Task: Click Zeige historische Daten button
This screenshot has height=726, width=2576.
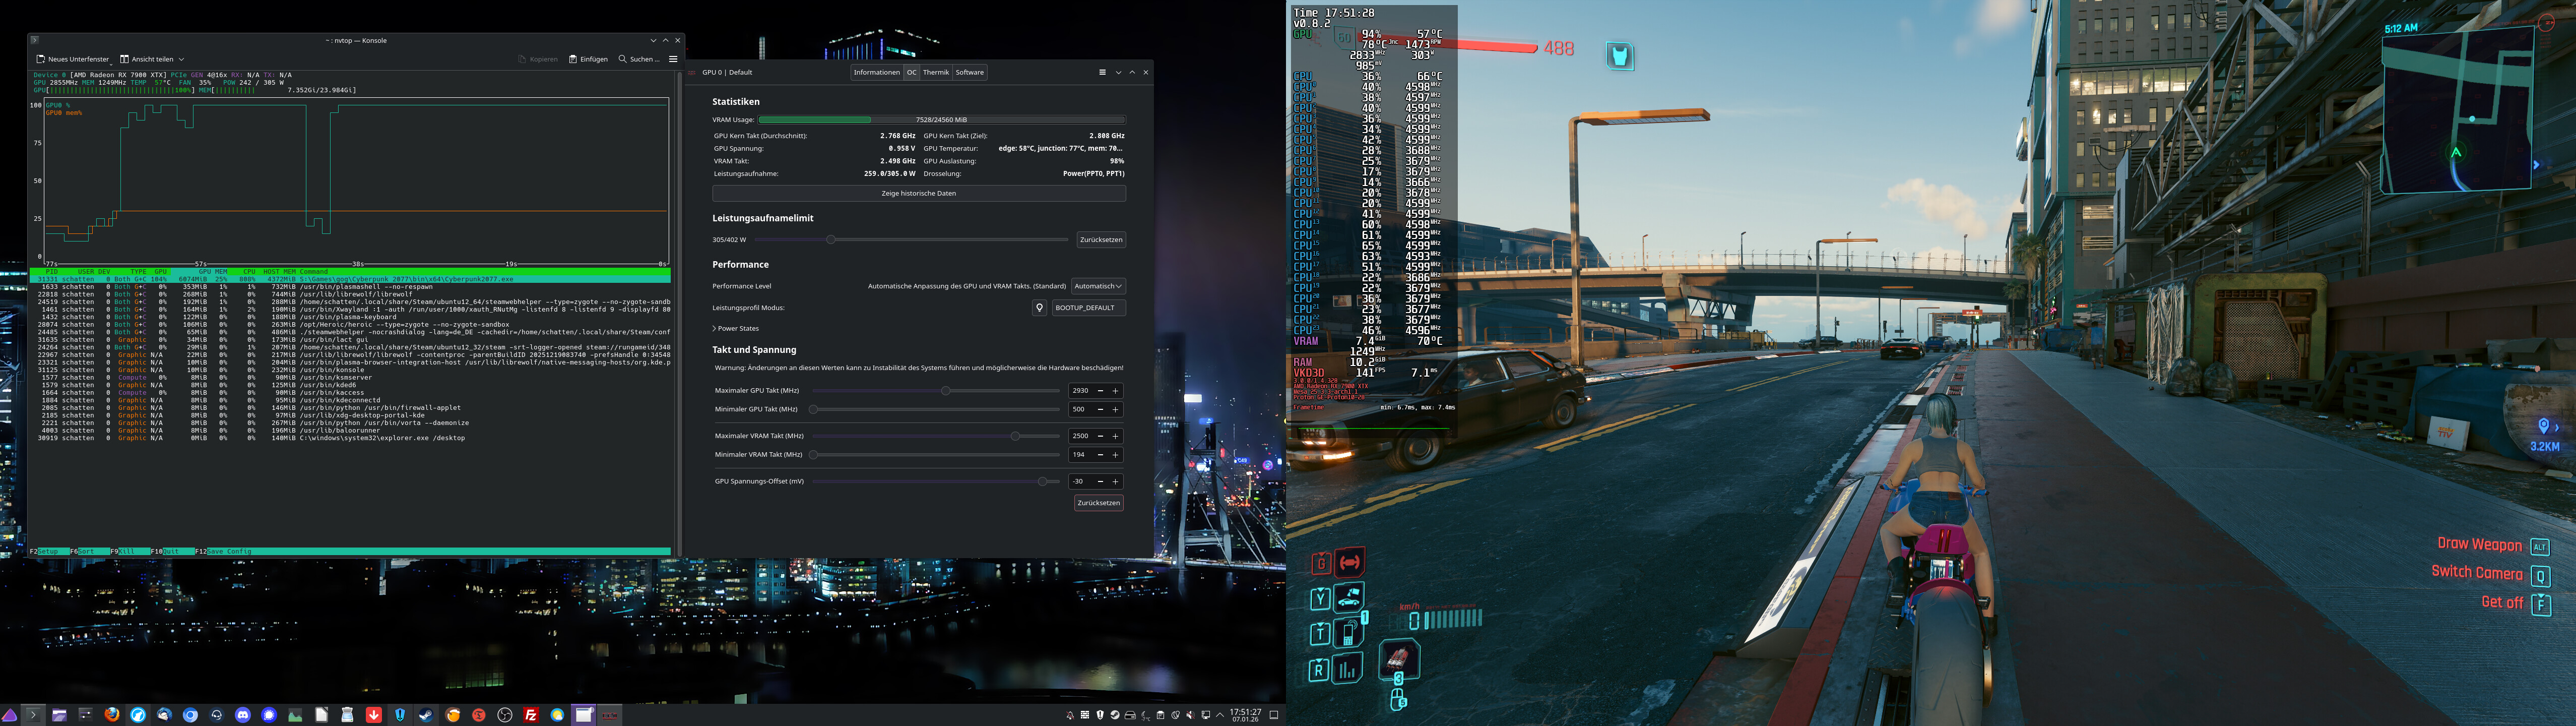Action: pyautogui.click(x=918, y=193)
